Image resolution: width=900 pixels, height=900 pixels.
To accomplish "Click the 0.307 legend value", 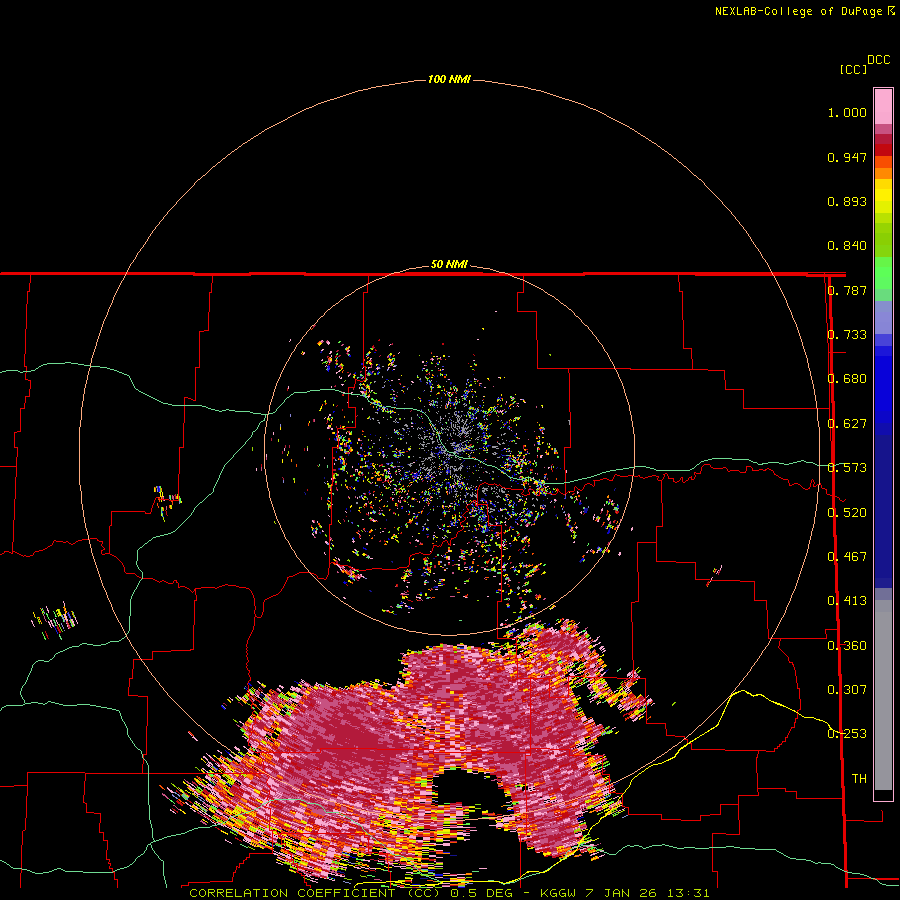I will coord(847,690).
